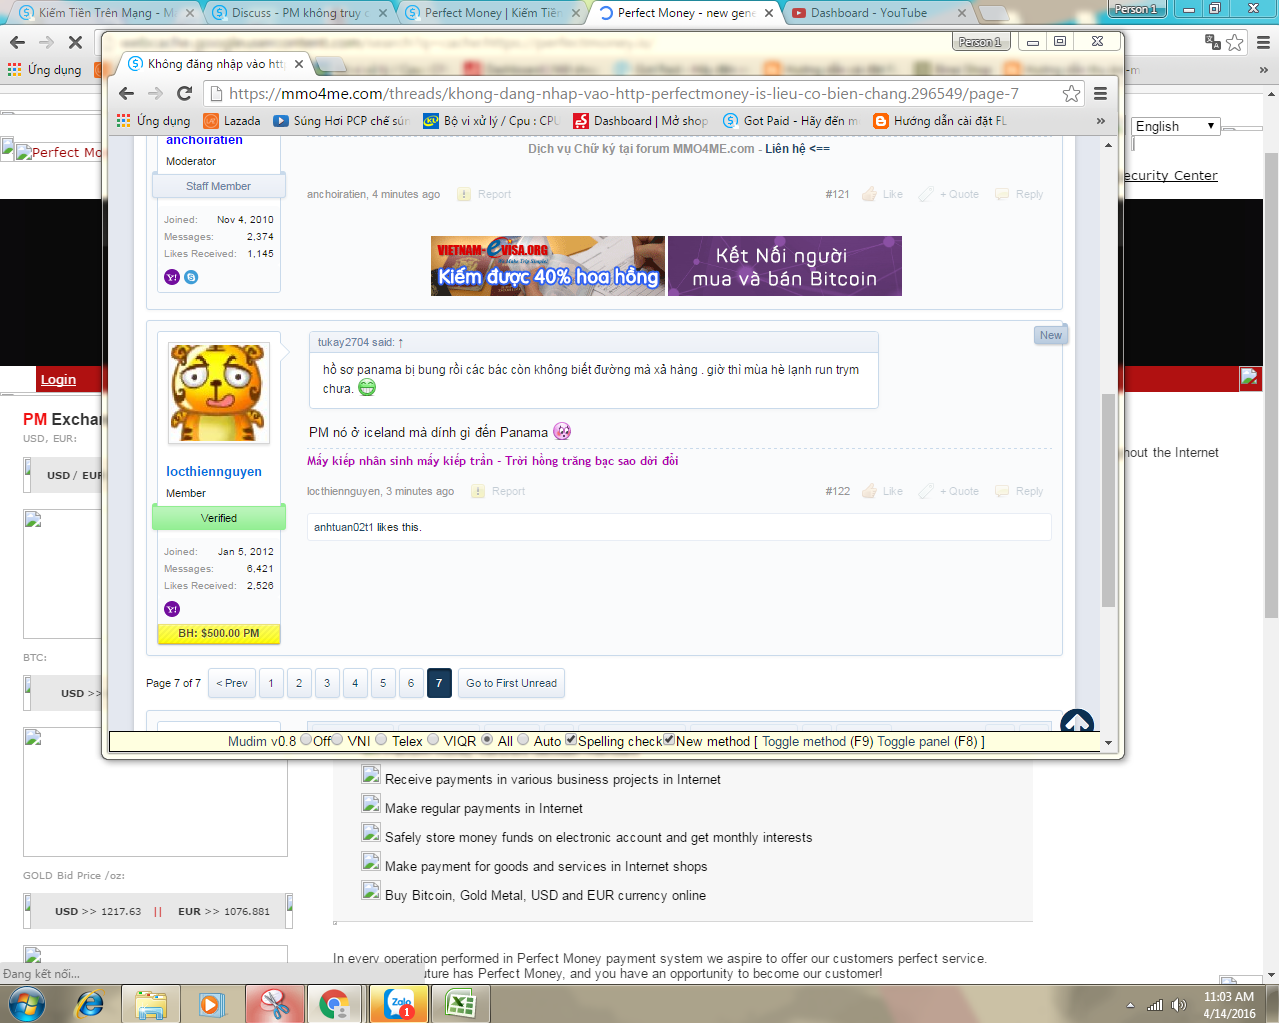1279x1023 pixels.
Task: Open locthiennguyen profile name link
Action: (214, 471)
